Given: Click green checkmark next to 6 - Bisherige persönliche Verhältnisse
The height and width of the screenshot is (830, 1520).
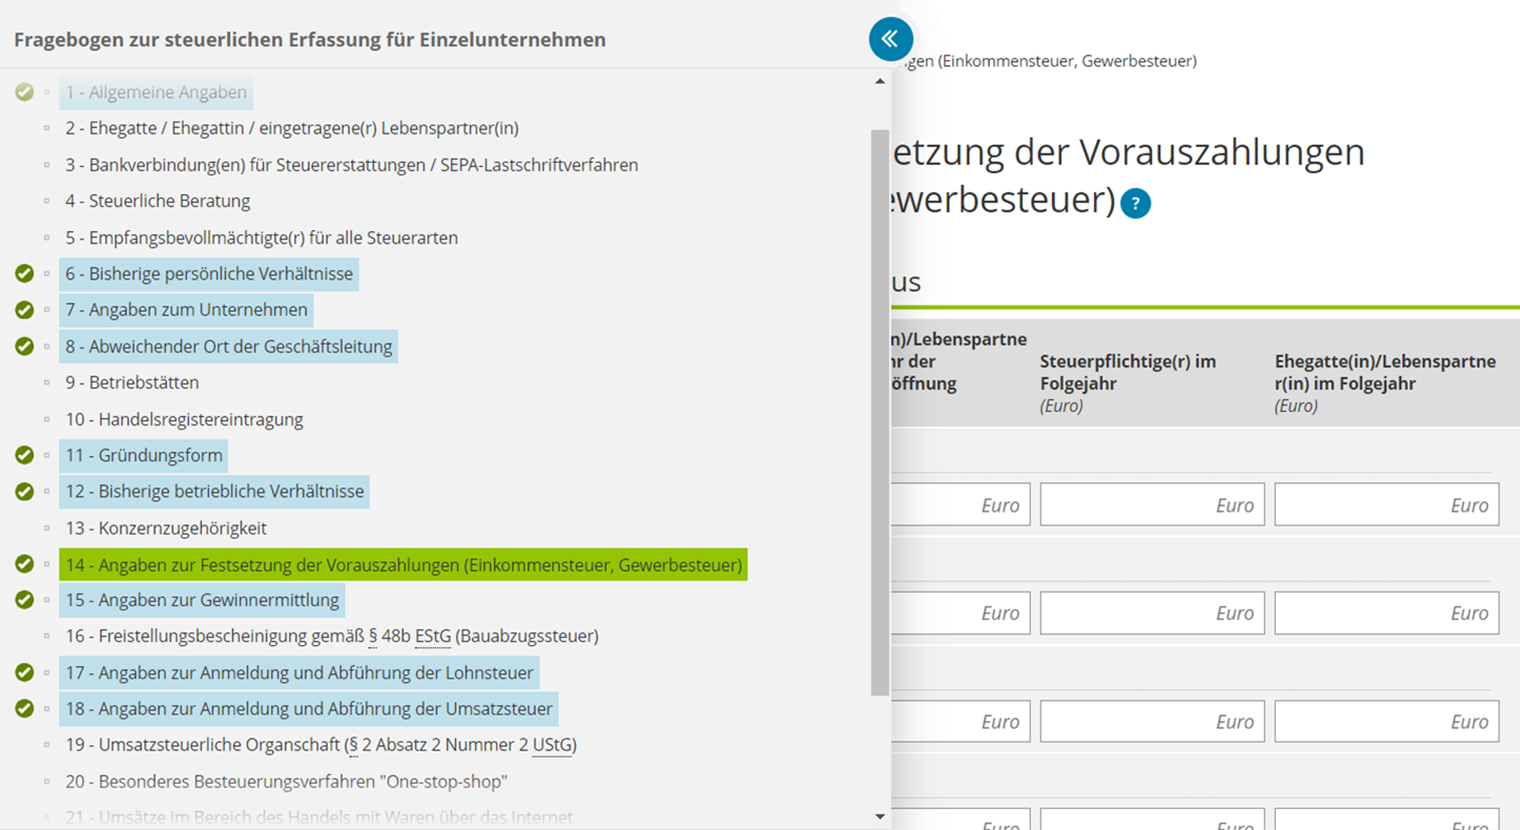Looking at the screenshot, I should 25,274.
